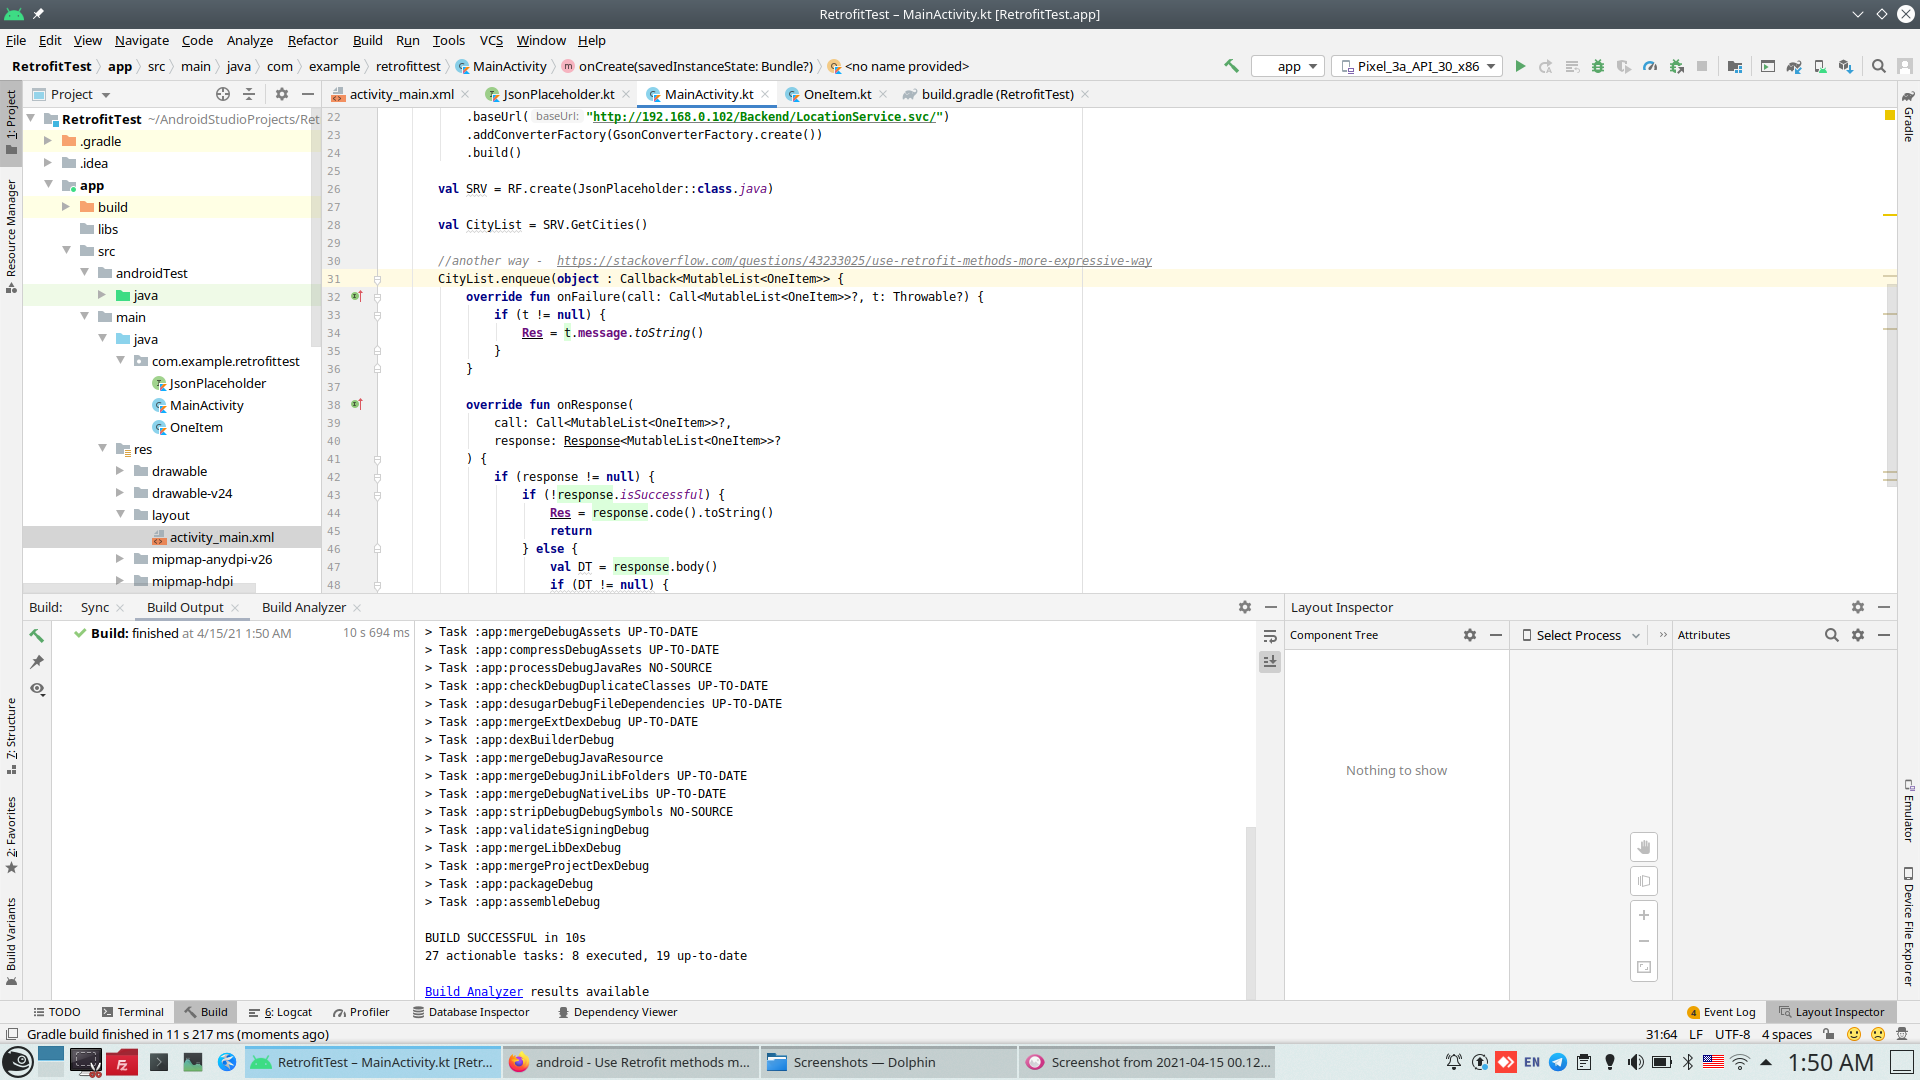Open the Refactor menu

click(x=312, y=41)
